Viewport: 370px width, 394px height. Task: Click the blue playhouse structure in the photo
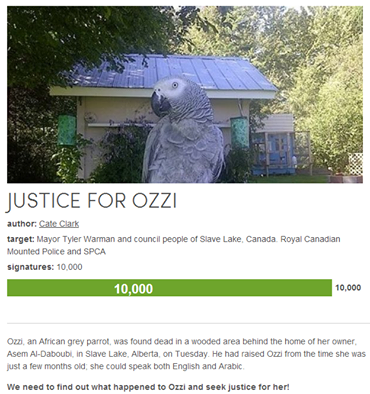[274, 153]
